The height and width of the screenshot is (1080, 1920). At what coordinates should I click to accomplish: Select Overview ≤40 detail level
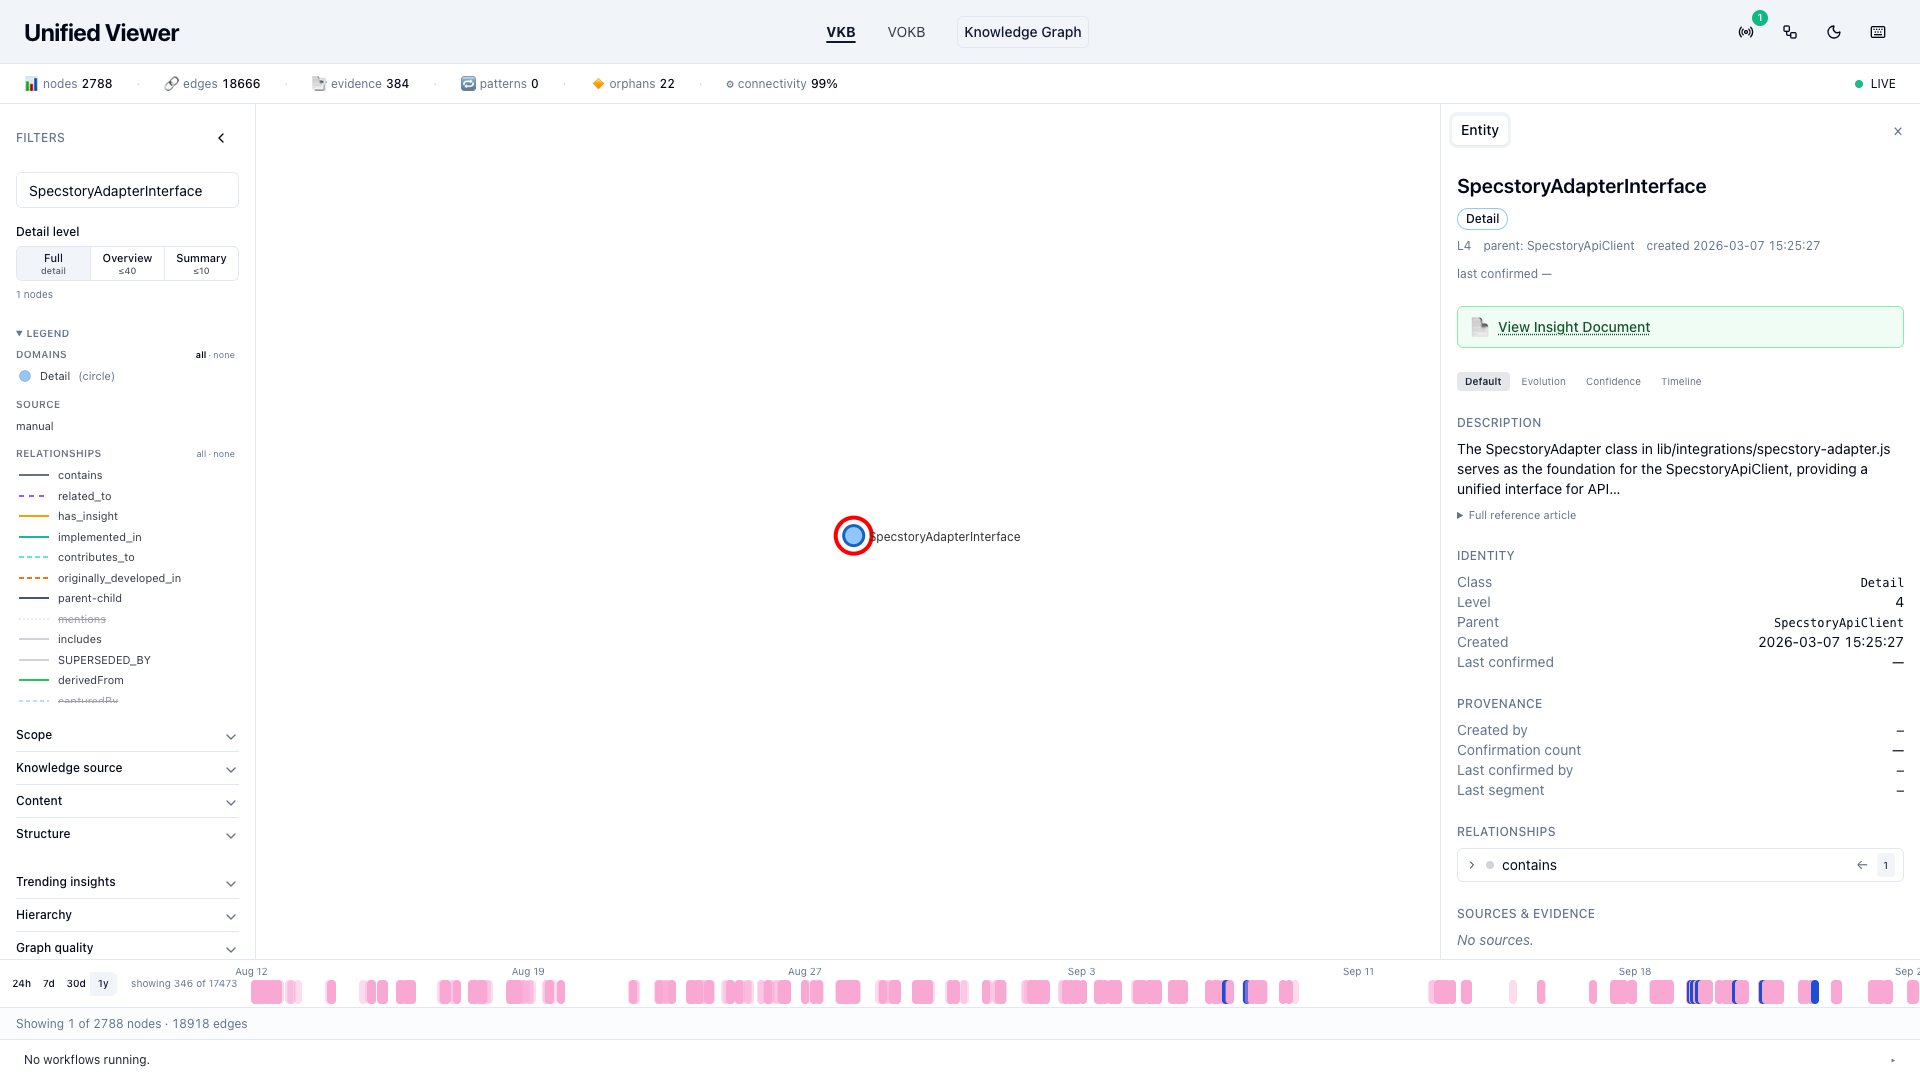(x=127, y=264)
